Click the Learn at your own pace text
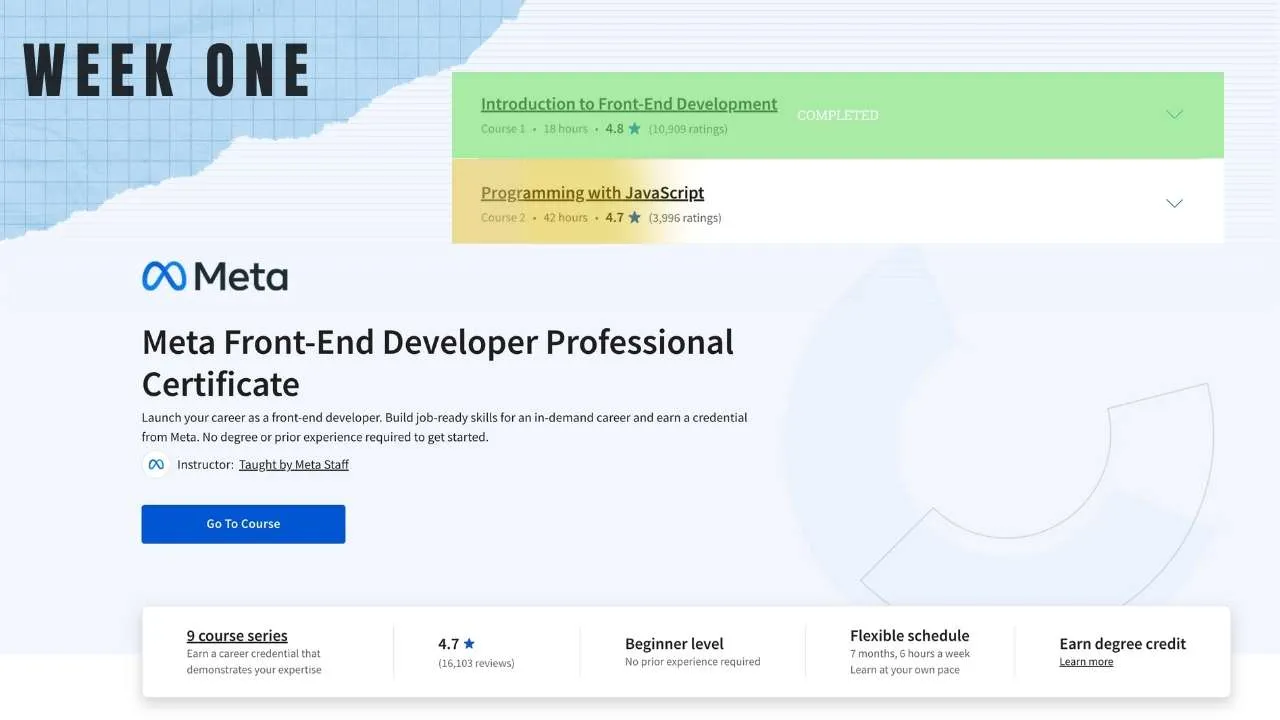The width and height of the screenshot is (1280, 720). tap(905, 670)
